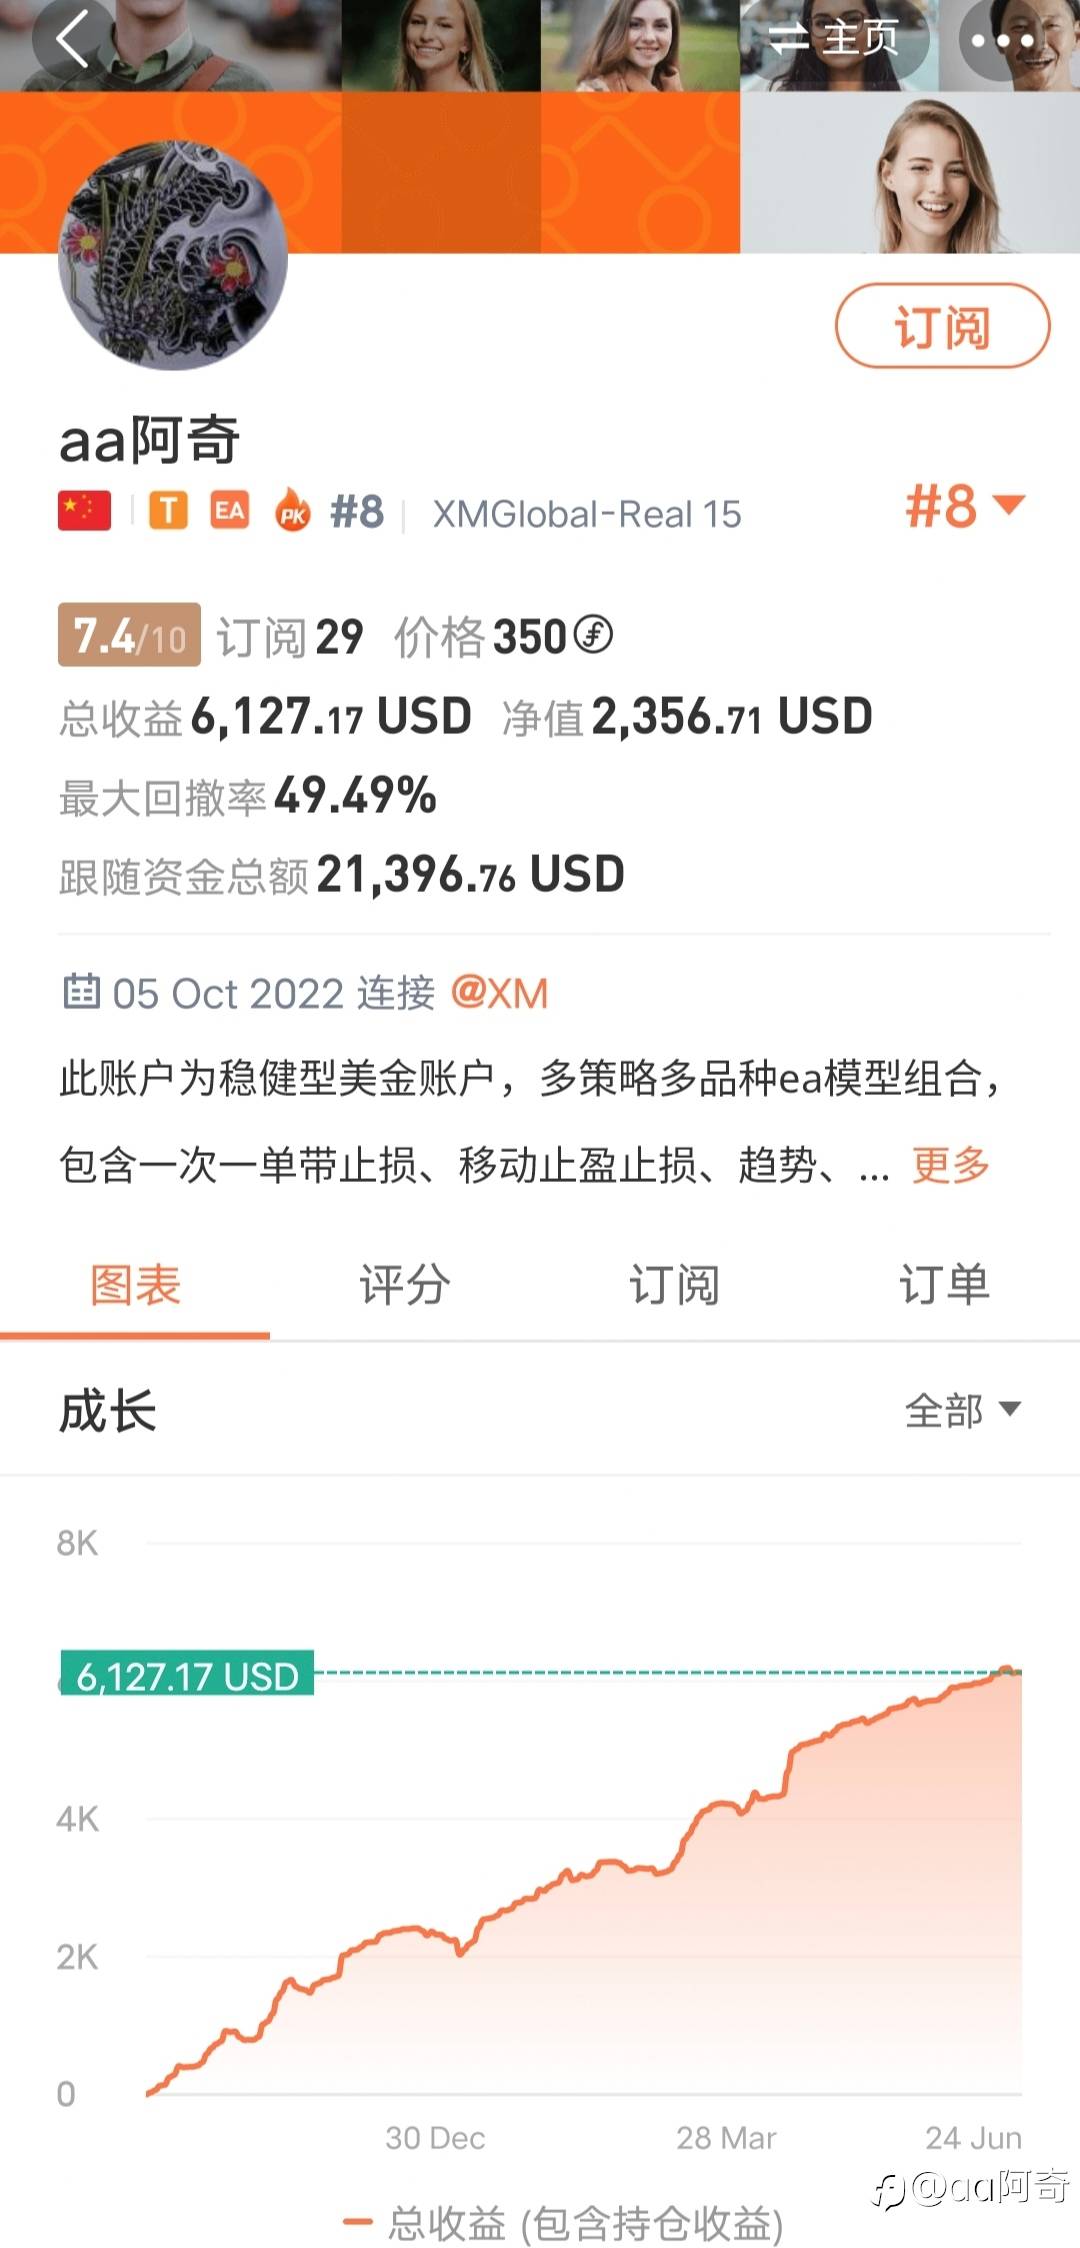Open the three-dot more options menu
This screenshot has width=1080, height=2248.
click(1002, 41)
